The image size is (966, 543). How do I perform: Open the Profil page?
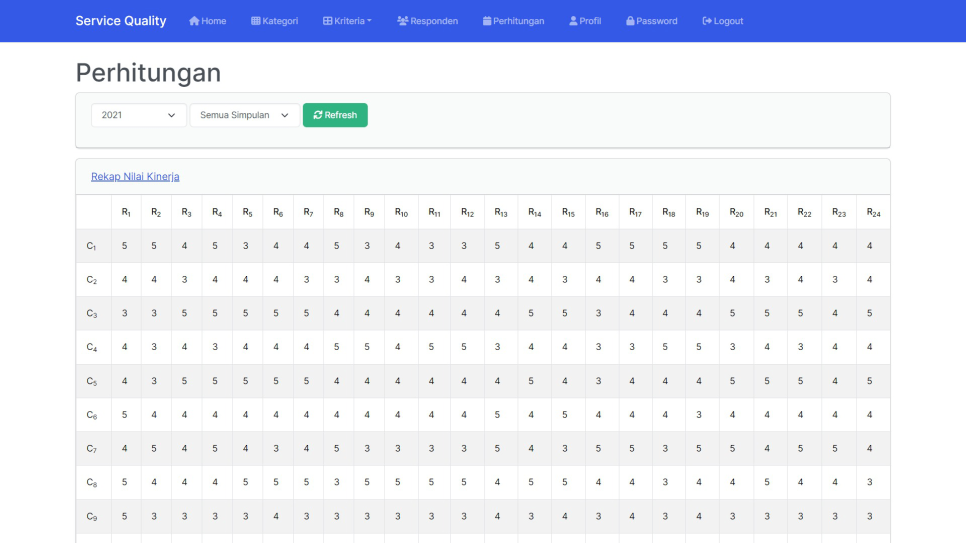point(585,21)
